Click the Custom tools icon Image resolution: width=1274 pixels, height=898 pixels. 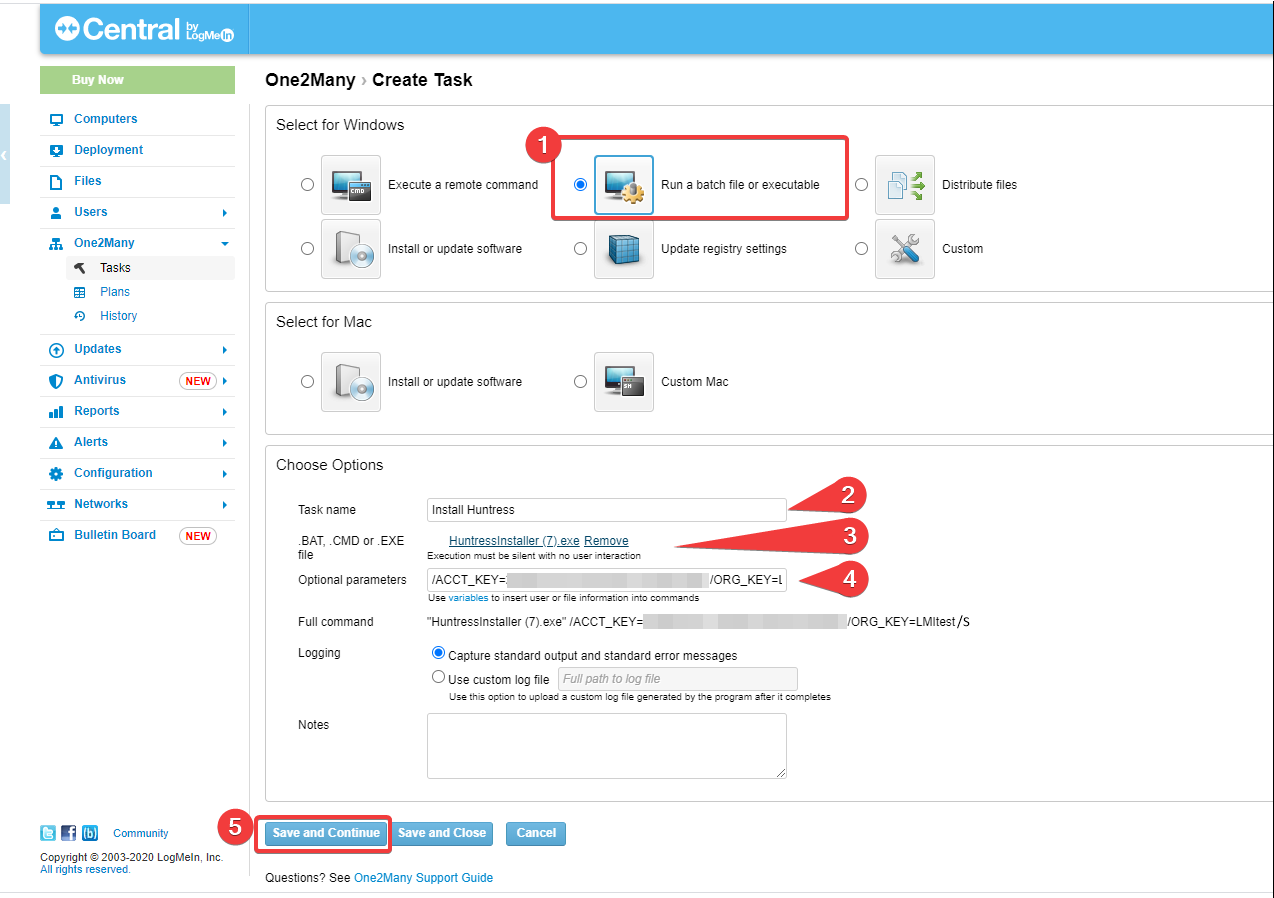pyautogui.click(x=905, y=249)
